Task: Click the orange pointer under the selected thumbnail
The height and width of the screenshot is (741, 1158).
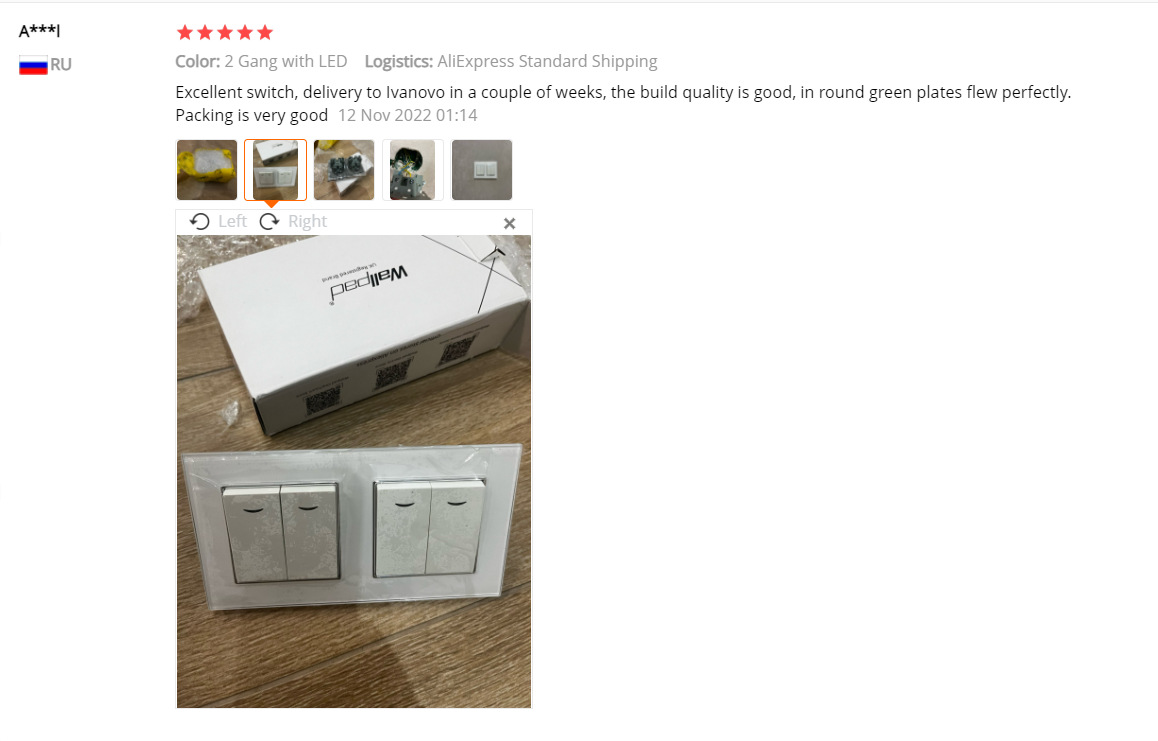Action: click(271, 204)
